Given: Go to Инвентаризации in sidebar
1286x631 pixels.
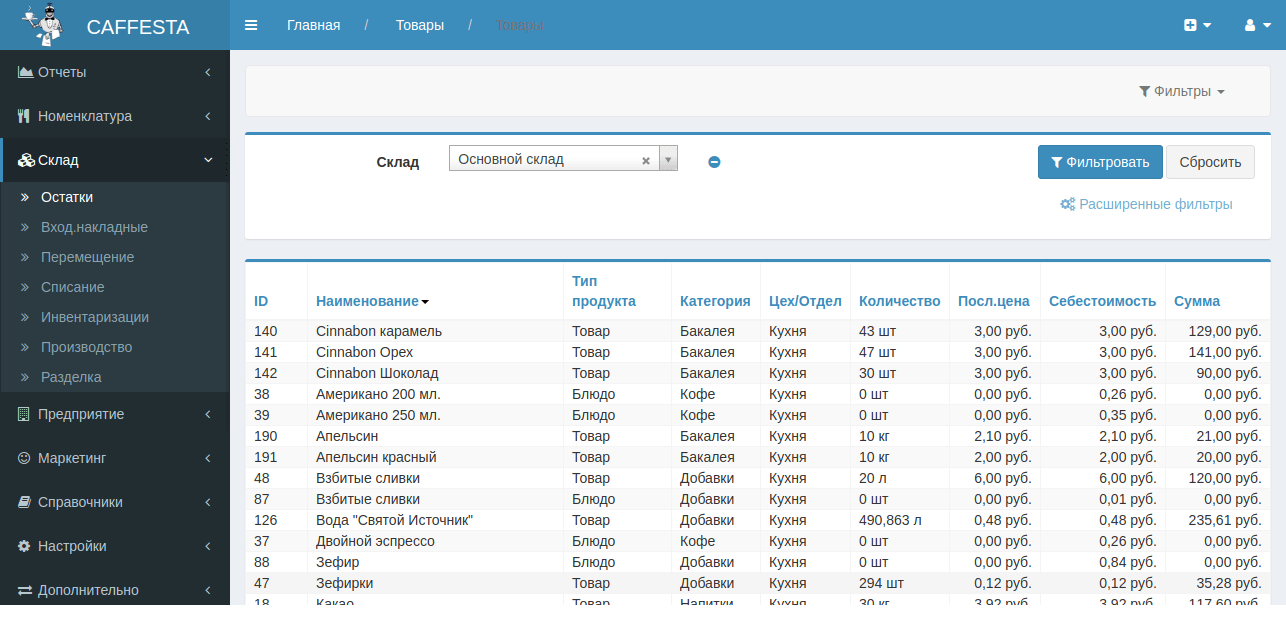Looking at the screenshot, I should point(95,317).
